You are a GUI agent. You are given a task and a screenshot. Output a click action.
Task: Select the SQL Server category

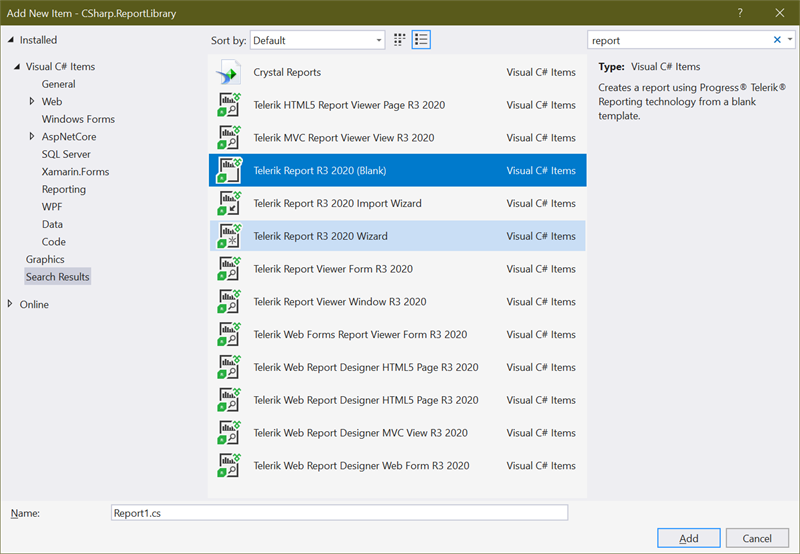click(x=66, y=154)
